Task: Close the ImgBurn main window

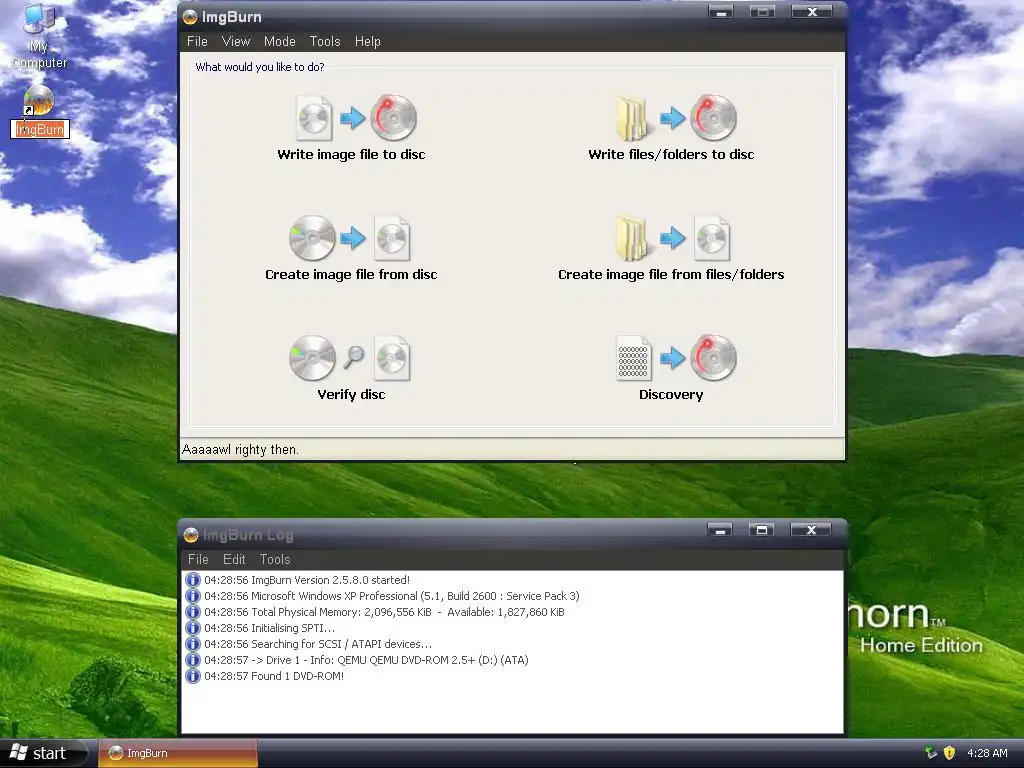Action: tap(812, 12)
